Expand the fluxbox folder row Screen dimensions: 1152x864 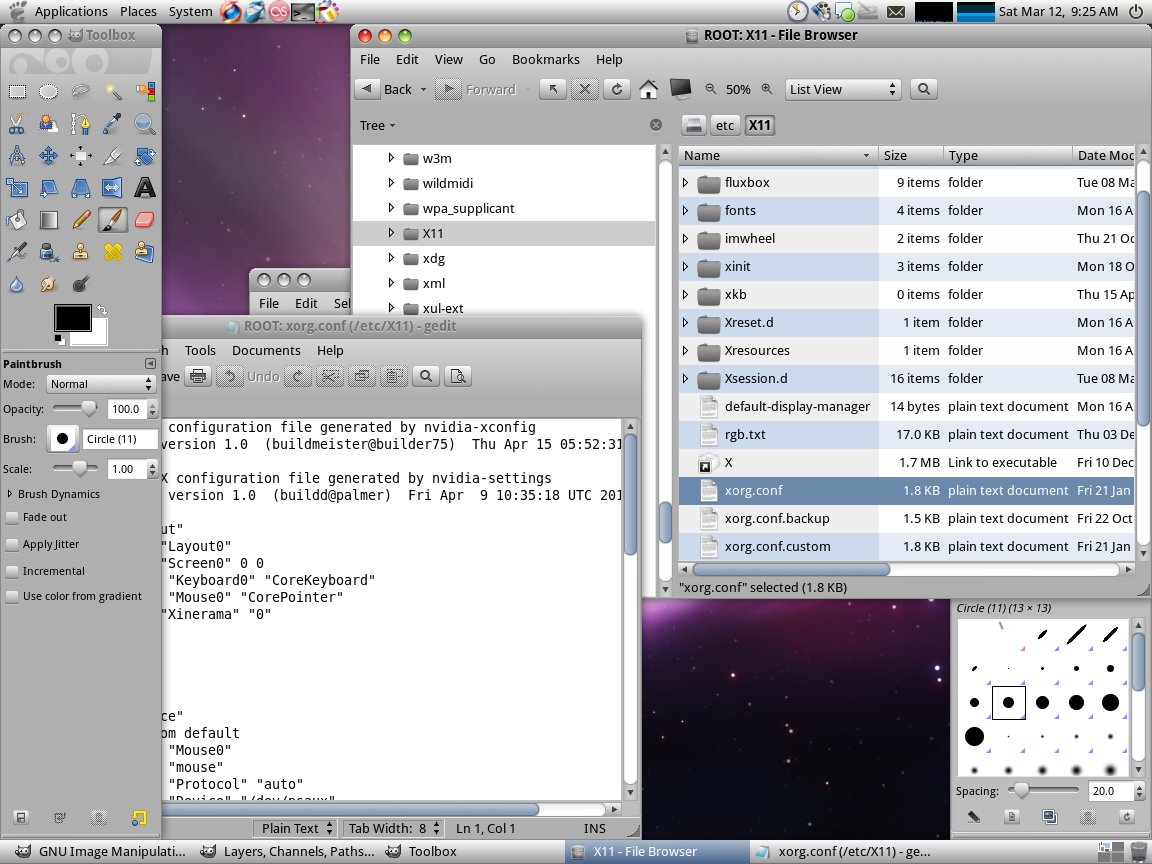pos(685,182)
